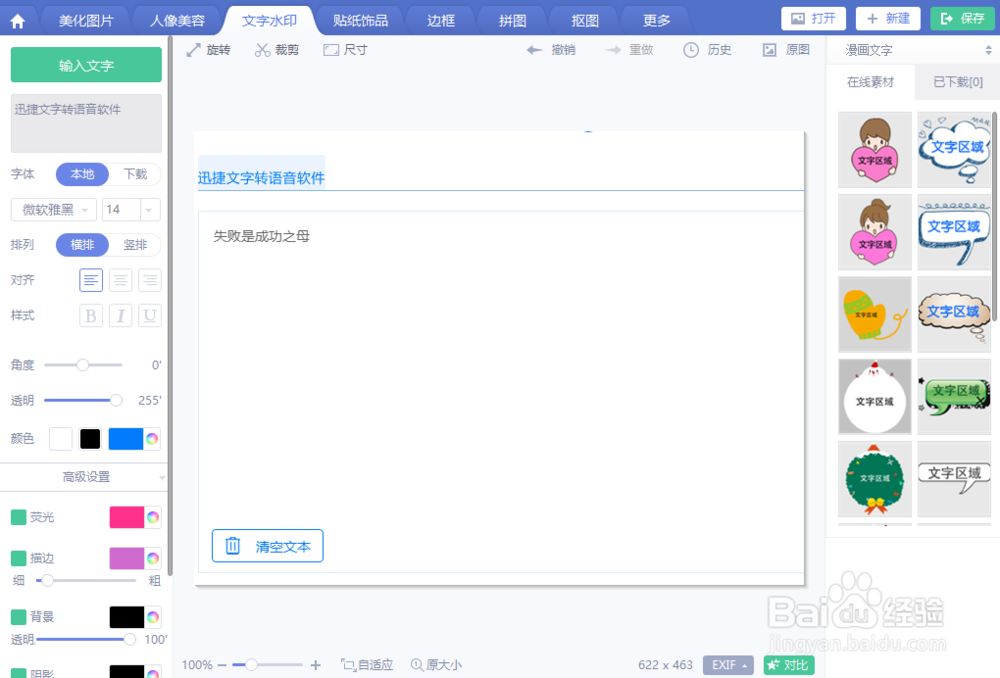Open the 漫画文字 category dropdown
1000x678 pixels.
pos(914,50)
